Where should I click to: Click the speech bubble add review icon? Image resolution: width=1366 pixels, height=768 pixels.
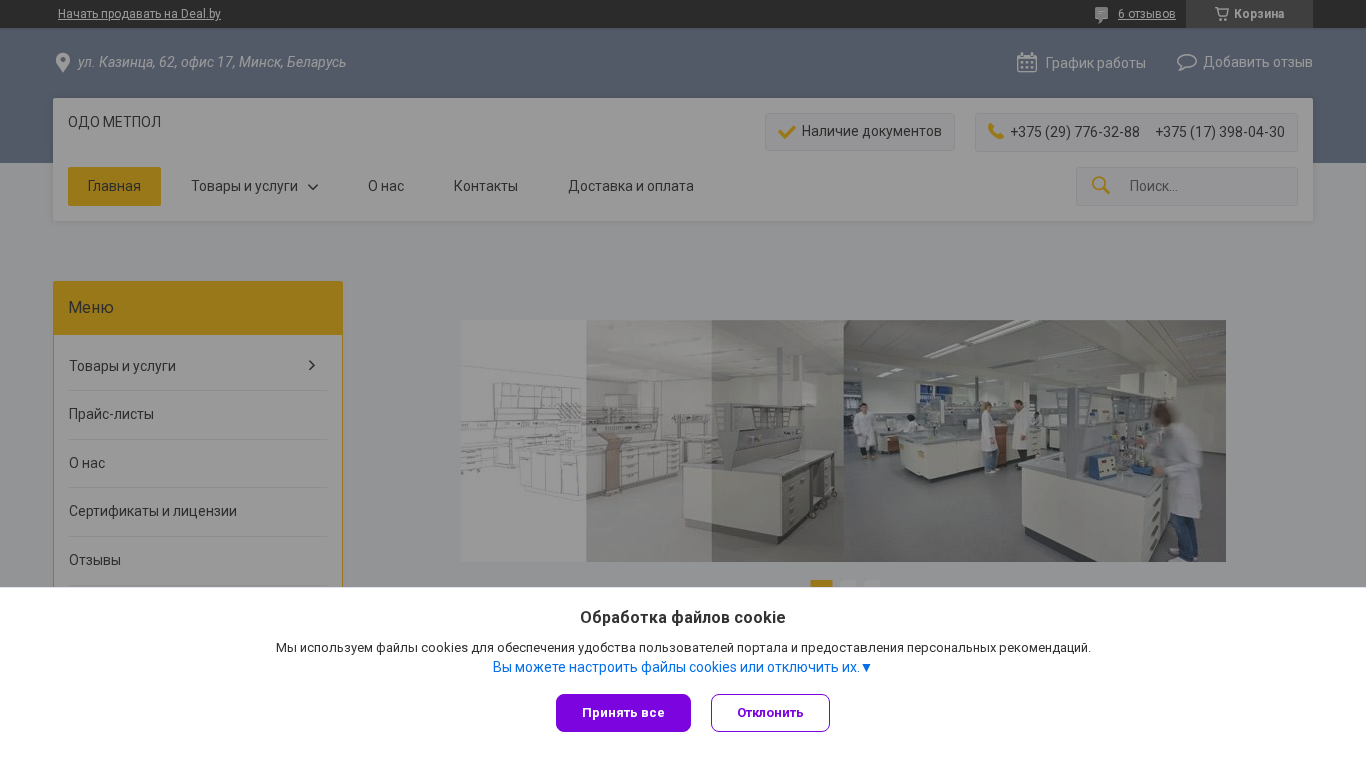tap(1186, 62)
